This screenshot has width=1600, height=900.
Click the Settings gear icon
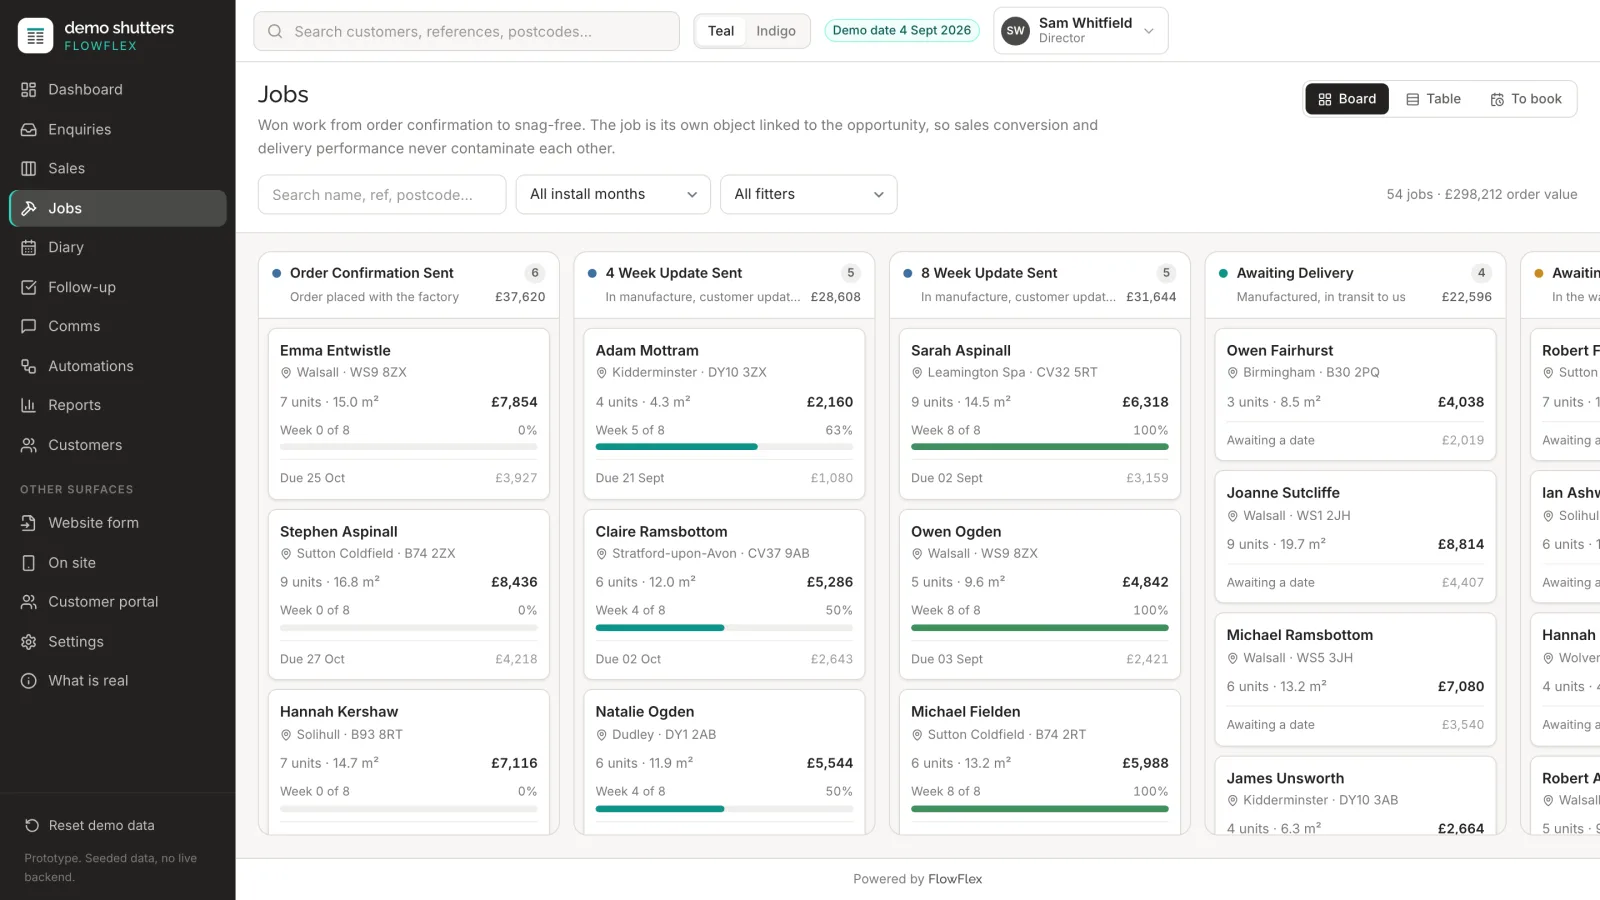29,642
